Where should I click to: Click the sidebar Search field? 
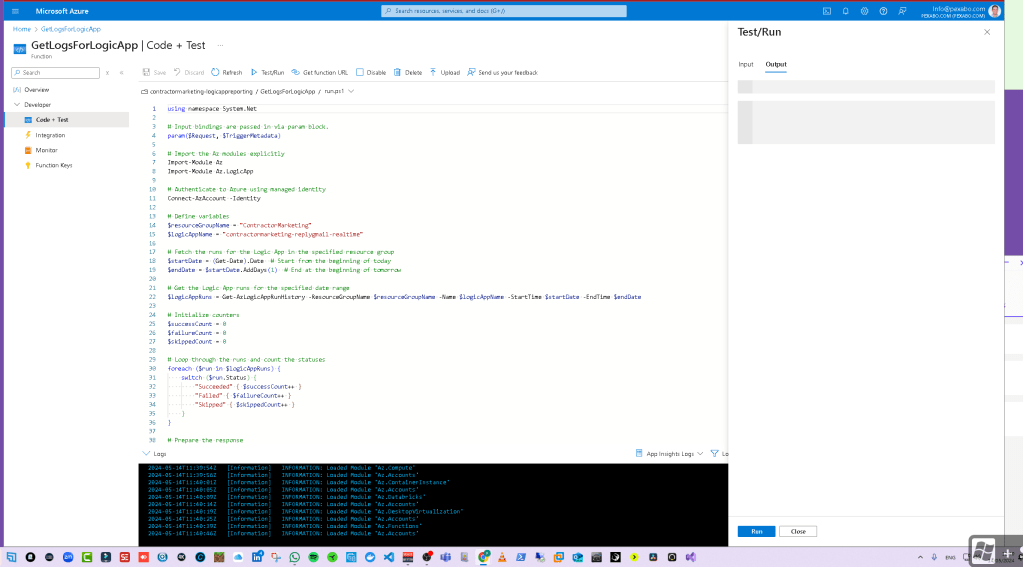(55, 72)
